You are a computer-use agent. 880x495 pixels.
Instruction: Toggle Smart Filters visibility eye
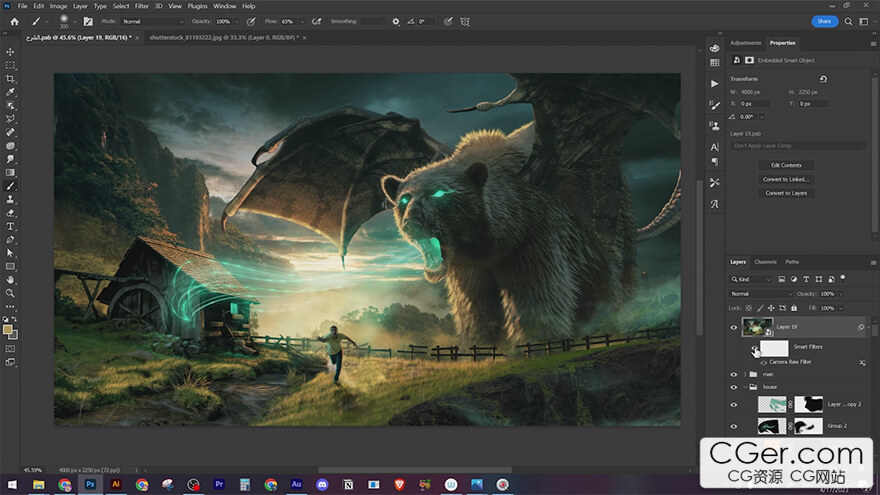click(x=755, y=349)
